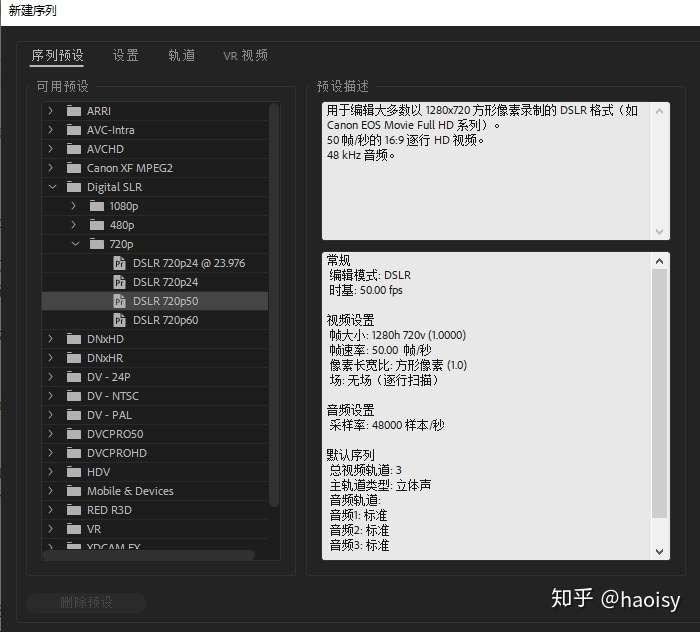Click the DV - 24P folder icon
Screen dimensions: 700x632
[x=74, y=377]
